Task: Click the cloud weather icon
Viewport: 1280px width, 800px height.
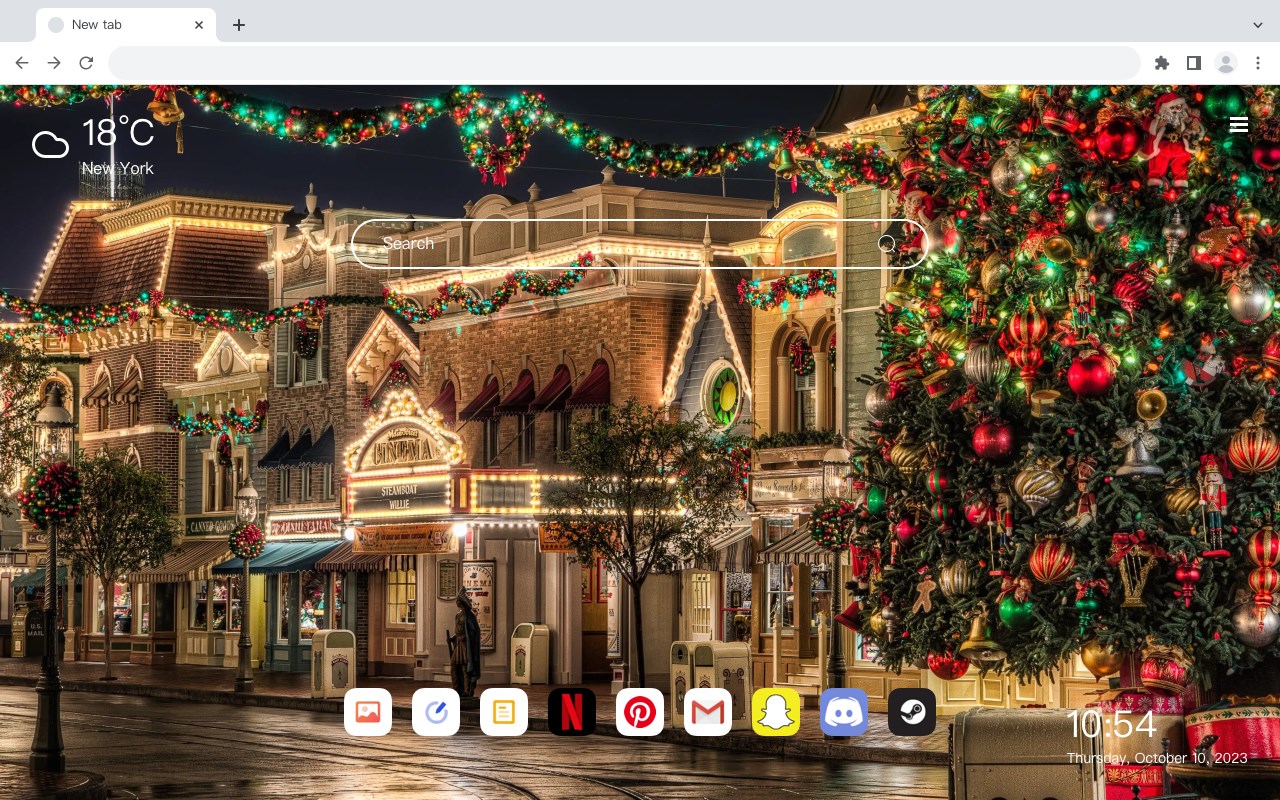Action: [50, 145]
